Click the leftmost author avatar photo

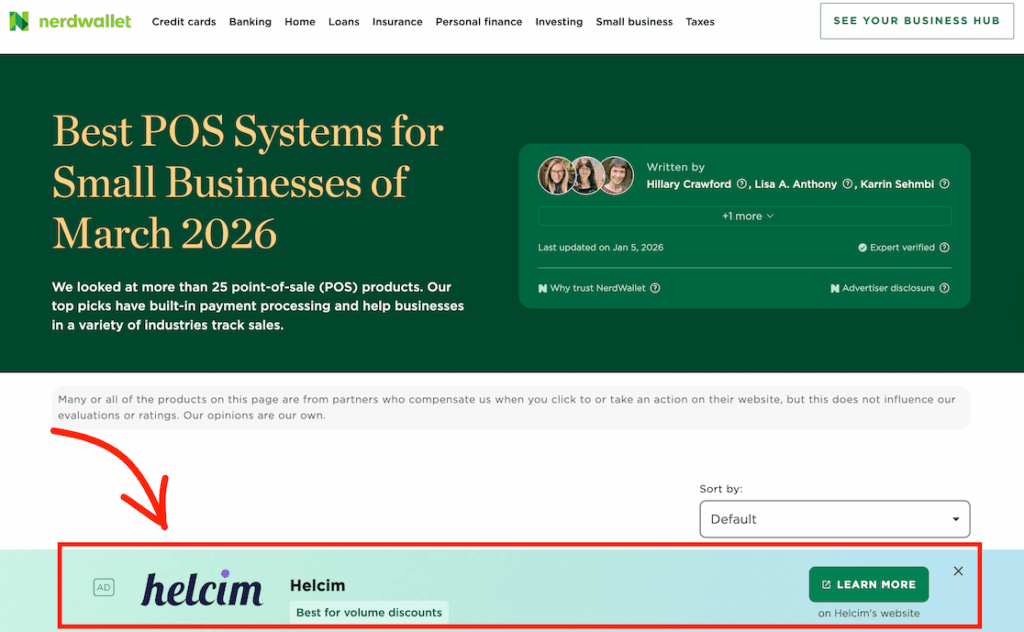click(556, 175)
